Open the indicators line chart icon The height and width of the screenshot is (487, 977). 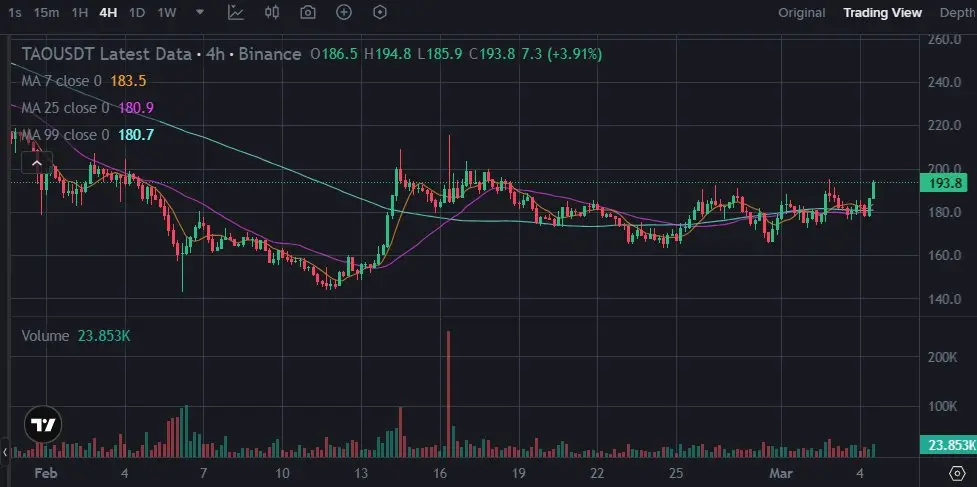point(236,12)
